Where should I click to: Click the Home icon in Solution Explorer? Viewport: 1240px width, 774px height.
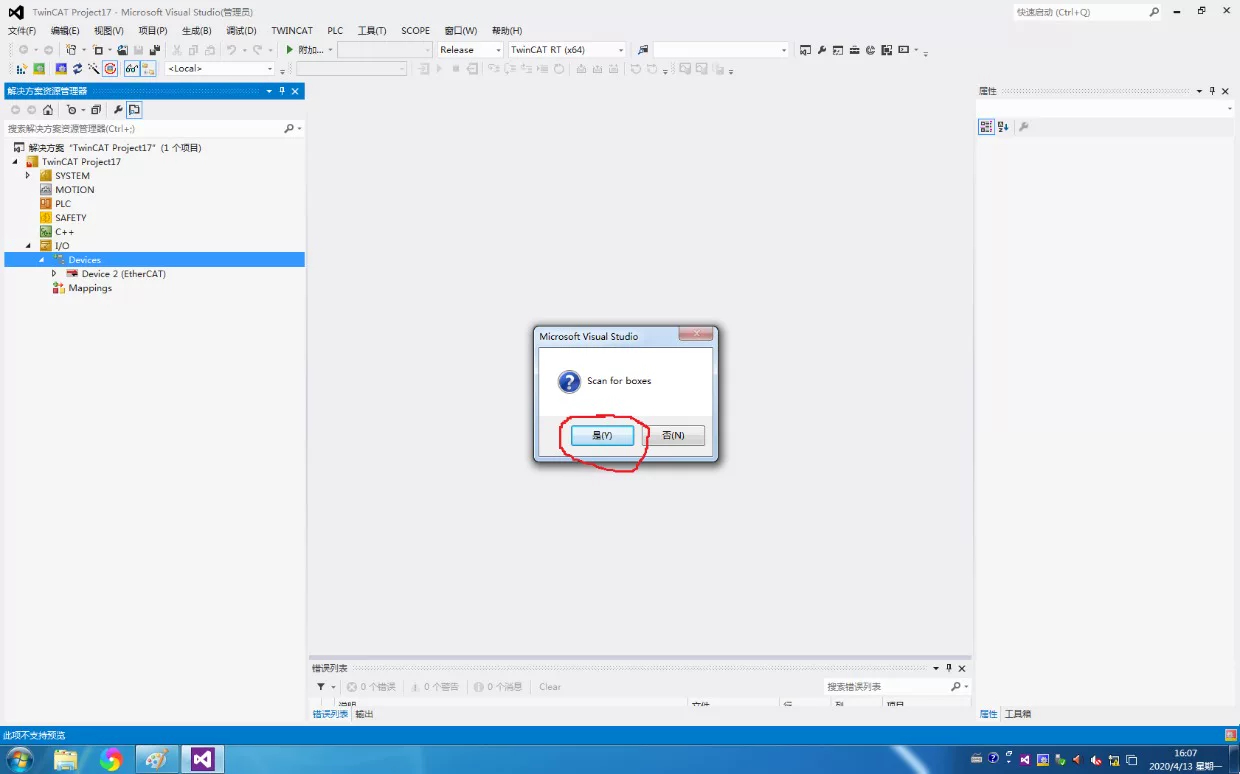(x=47, y=110)
